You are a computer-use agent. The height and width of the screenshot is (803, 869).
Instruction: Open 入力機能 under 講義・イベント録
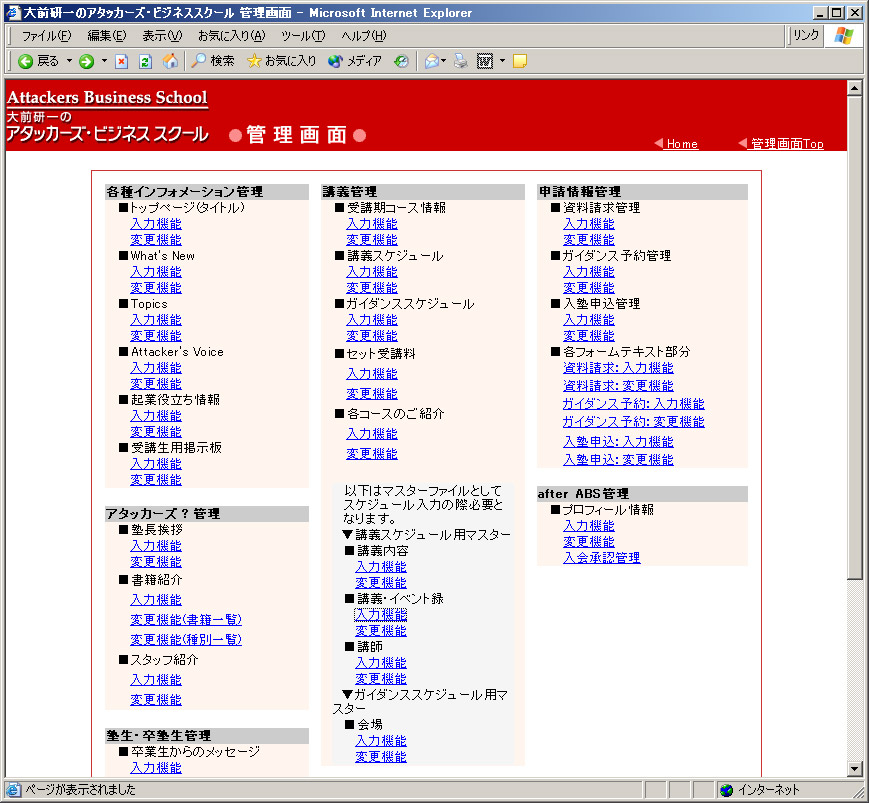[x=381, y=615]
